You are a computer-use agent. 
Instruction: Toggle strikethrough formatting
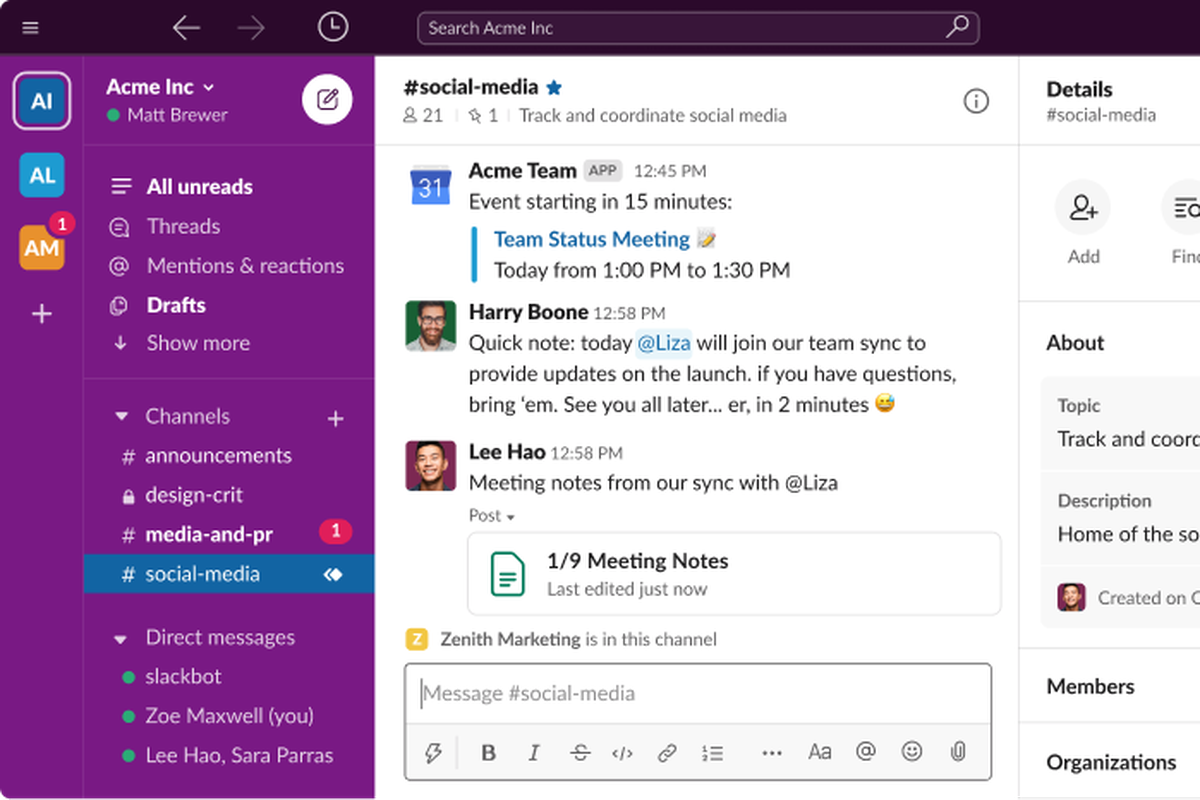pos(580,753)
